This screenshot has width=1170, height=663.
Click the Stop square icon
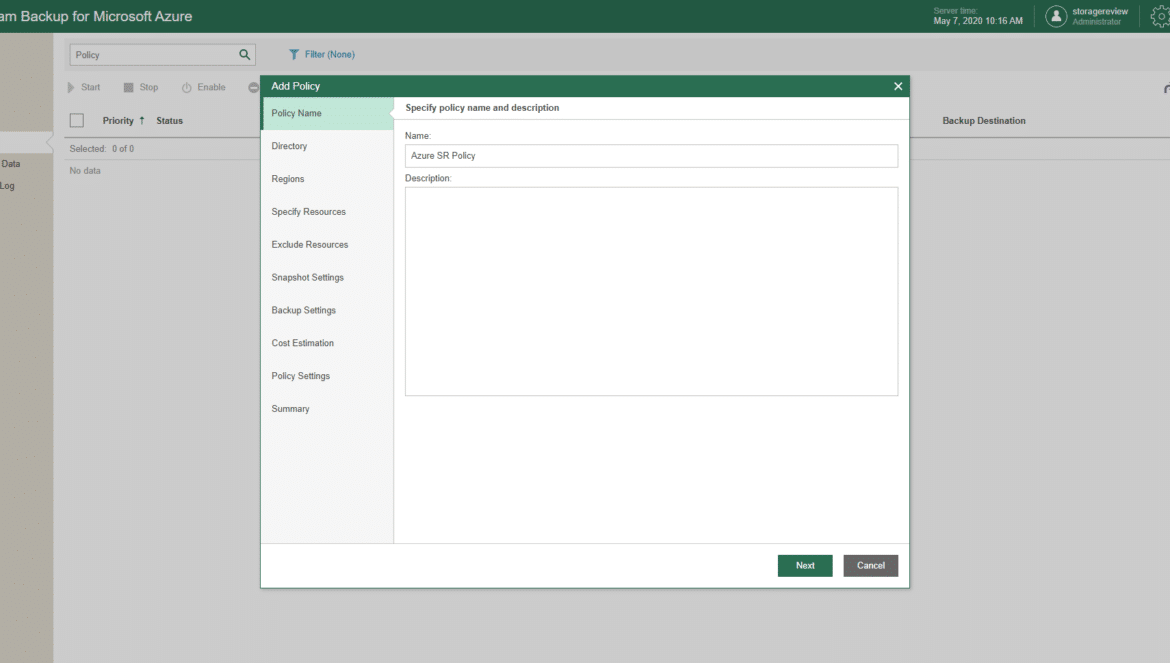(x=128, y=87)
